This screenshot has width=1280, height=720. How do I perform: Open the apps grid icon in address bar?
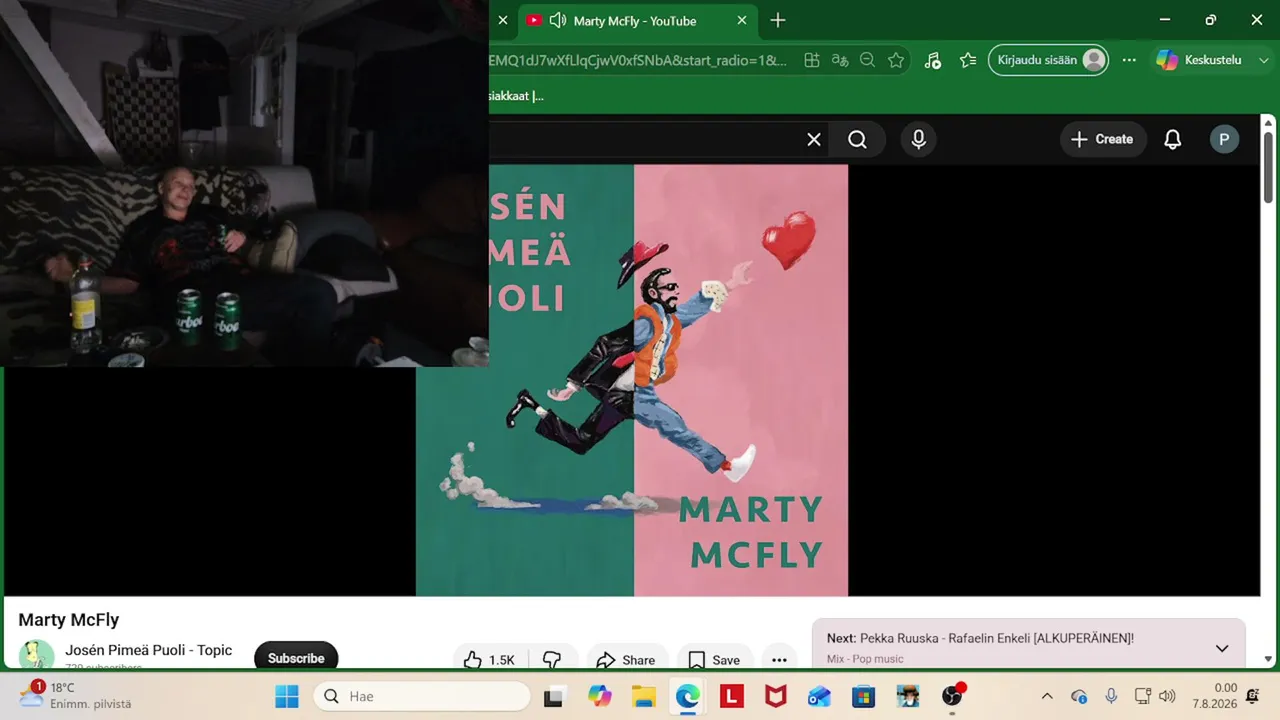[812, 60]
